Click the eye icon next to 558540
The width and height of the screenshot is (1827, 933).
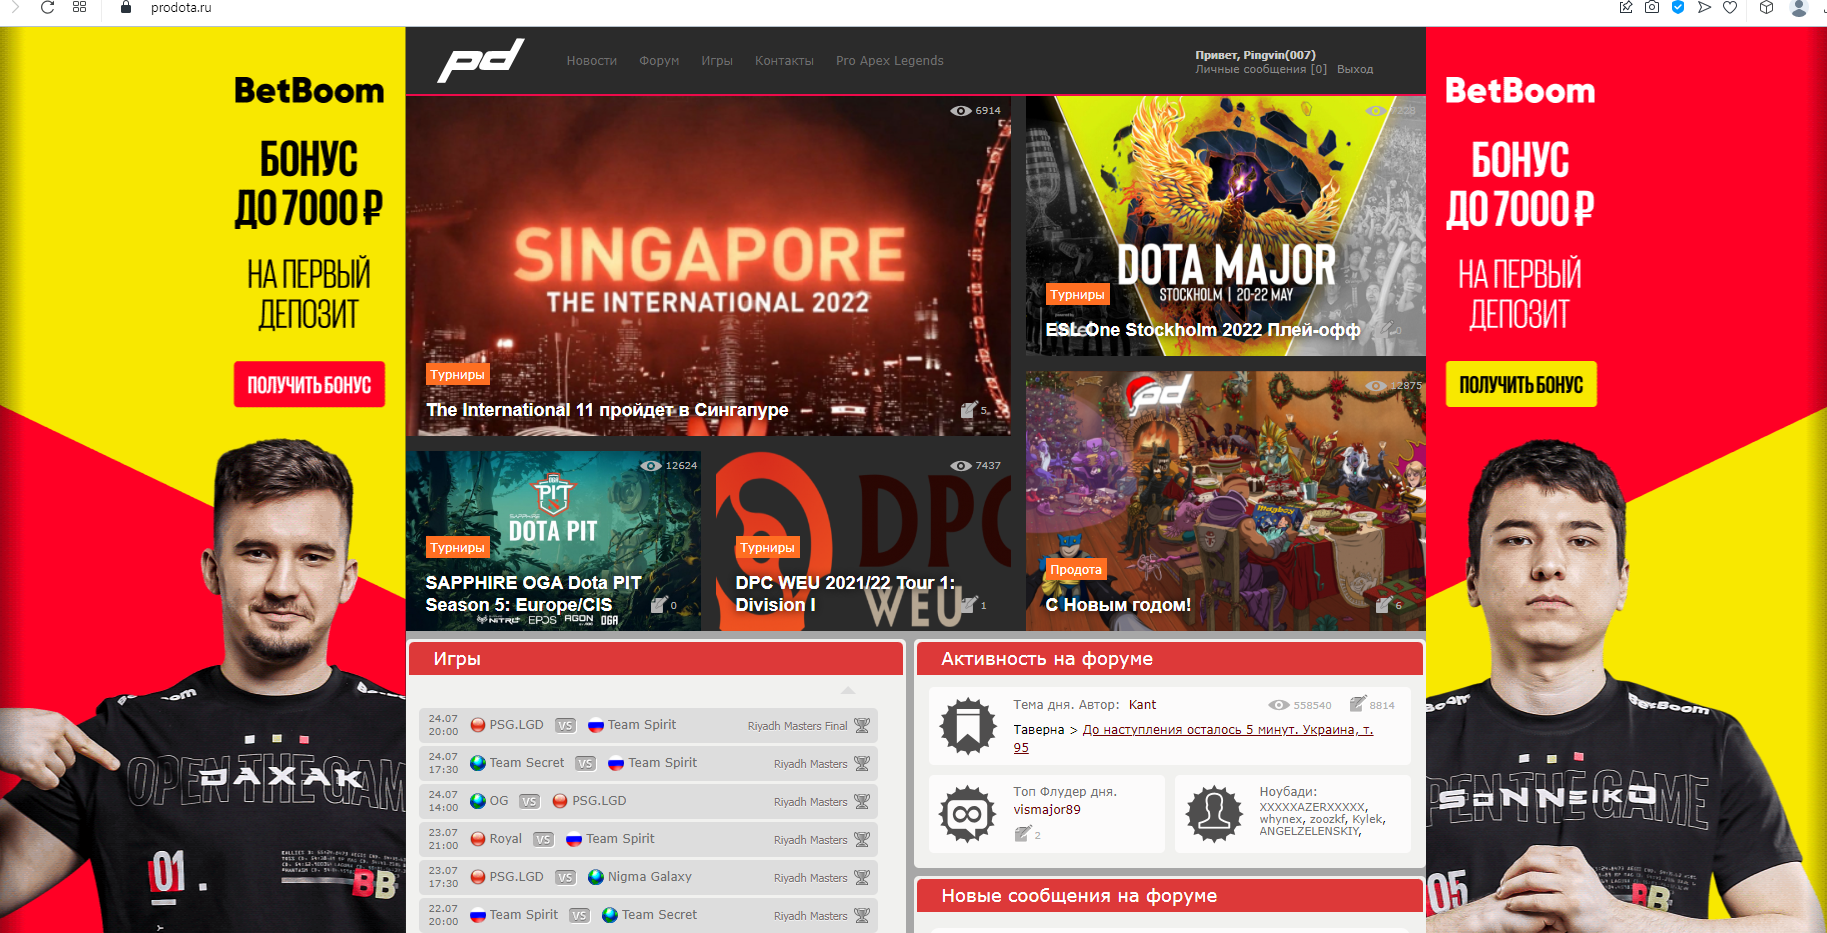pyautogui.click(x=1279, y=705)
